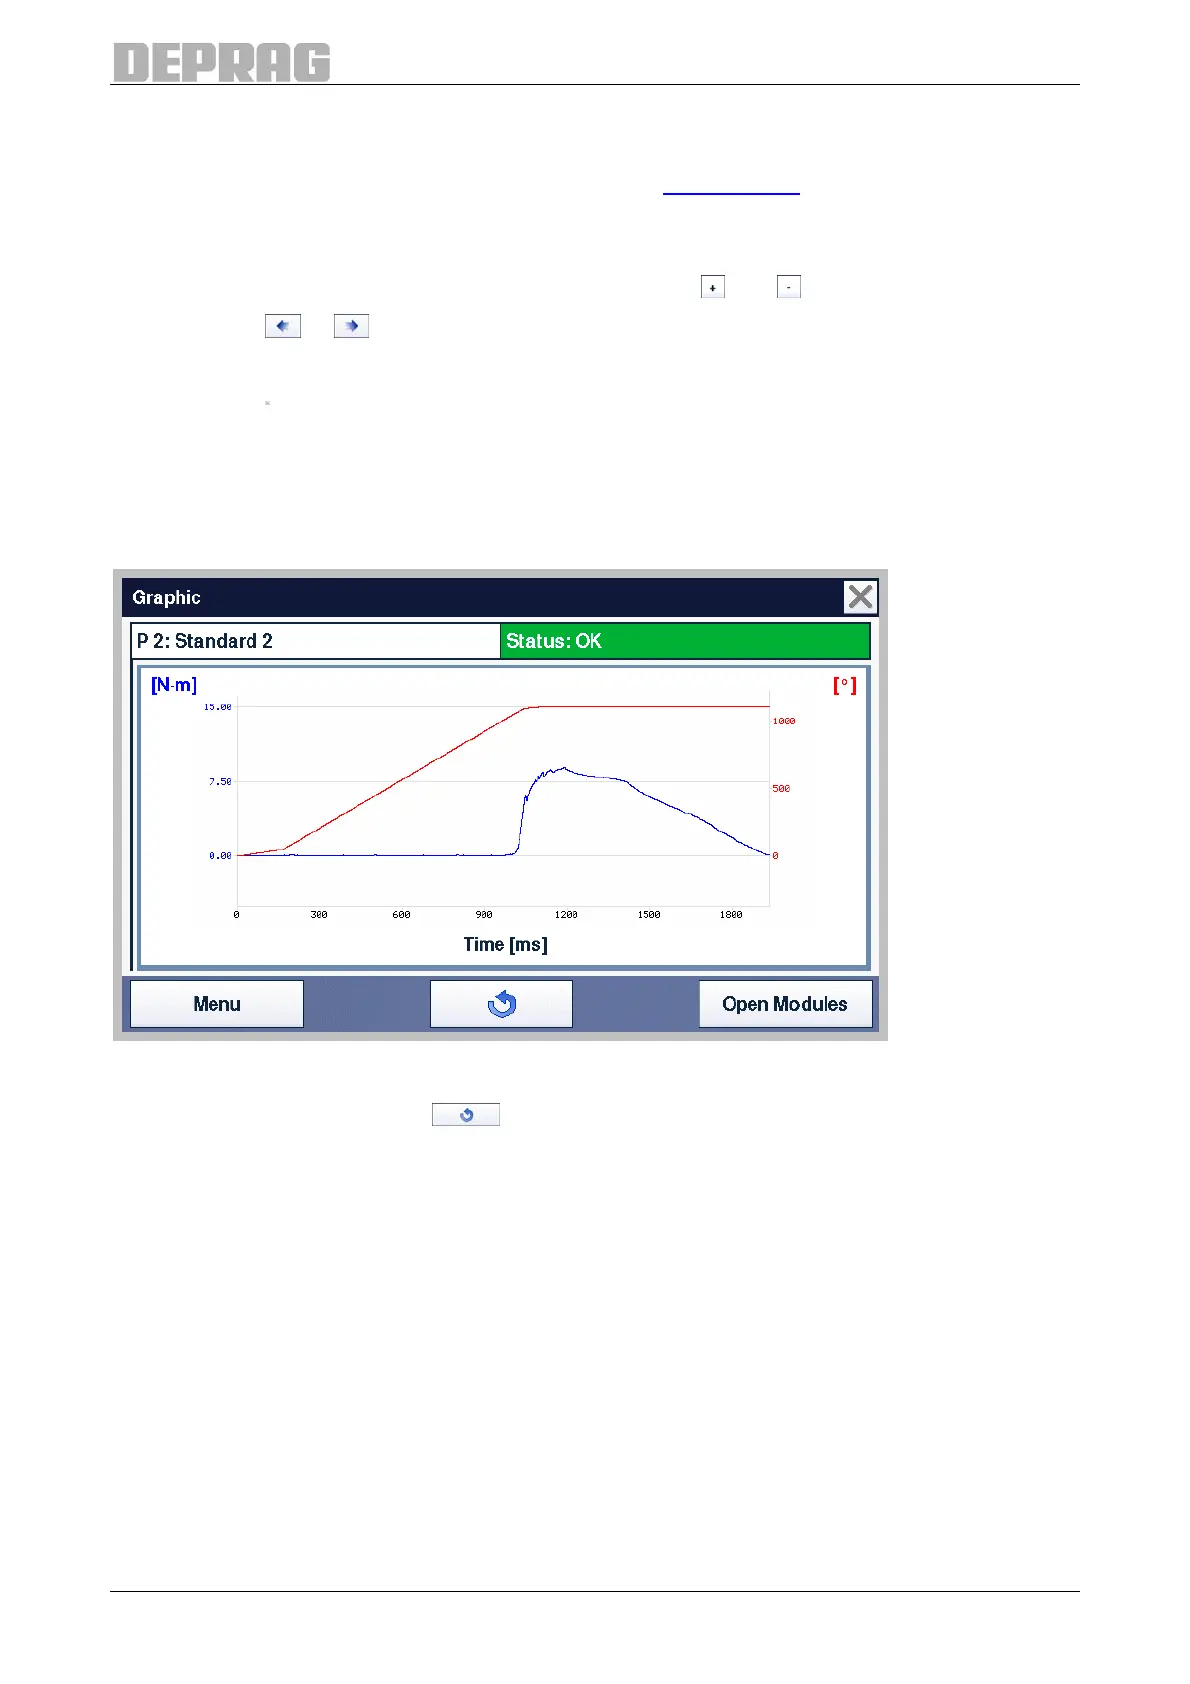This screenshot has width=1190, height=1684.
Task: Click the 500 angle axis value
Action: [x=781, y=788]
